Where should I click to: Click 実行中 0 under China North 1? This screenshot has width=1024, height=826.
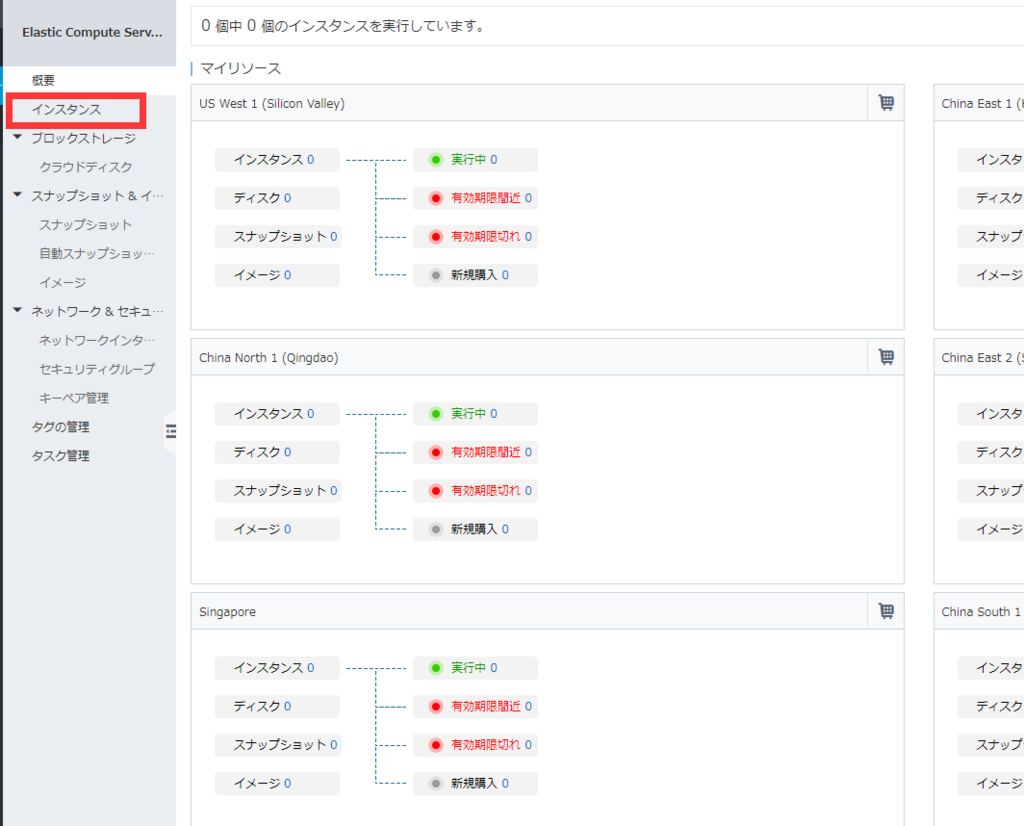point(475,413)
